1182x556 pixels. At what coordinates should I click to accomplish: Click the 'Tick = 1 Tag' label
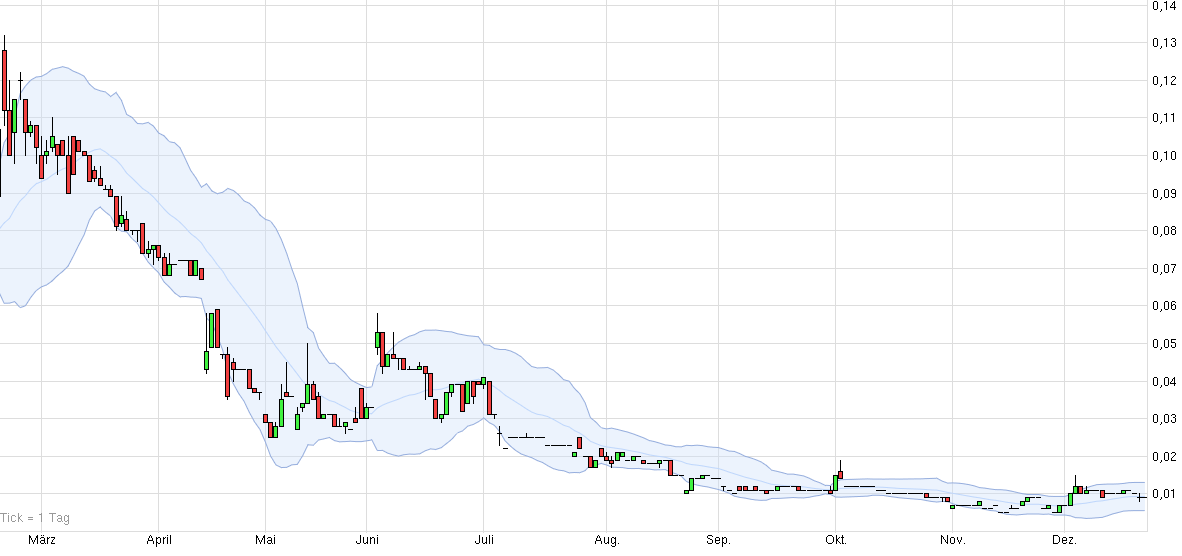pyautogui.click(x=35, y=518)
